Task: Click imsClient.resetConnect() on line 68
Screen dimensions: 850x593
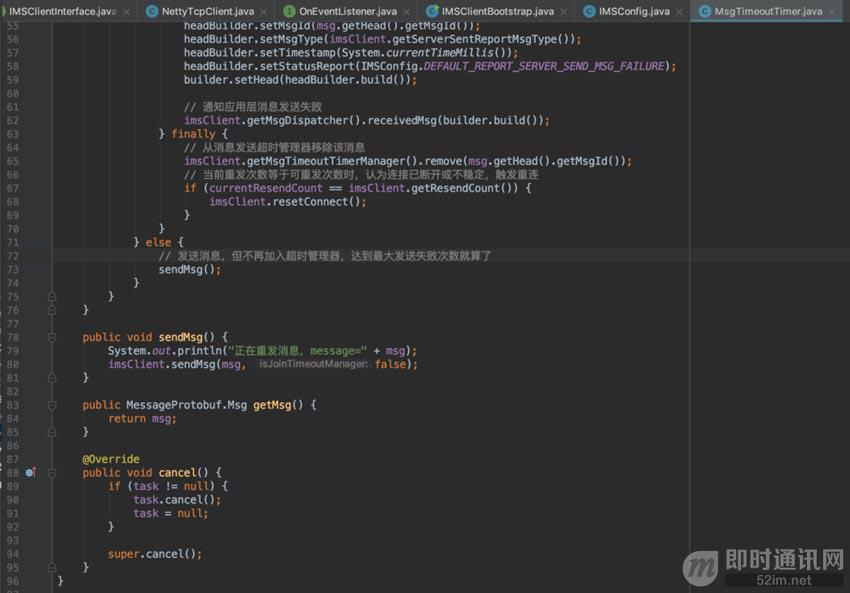Action: tap(287, 202)
